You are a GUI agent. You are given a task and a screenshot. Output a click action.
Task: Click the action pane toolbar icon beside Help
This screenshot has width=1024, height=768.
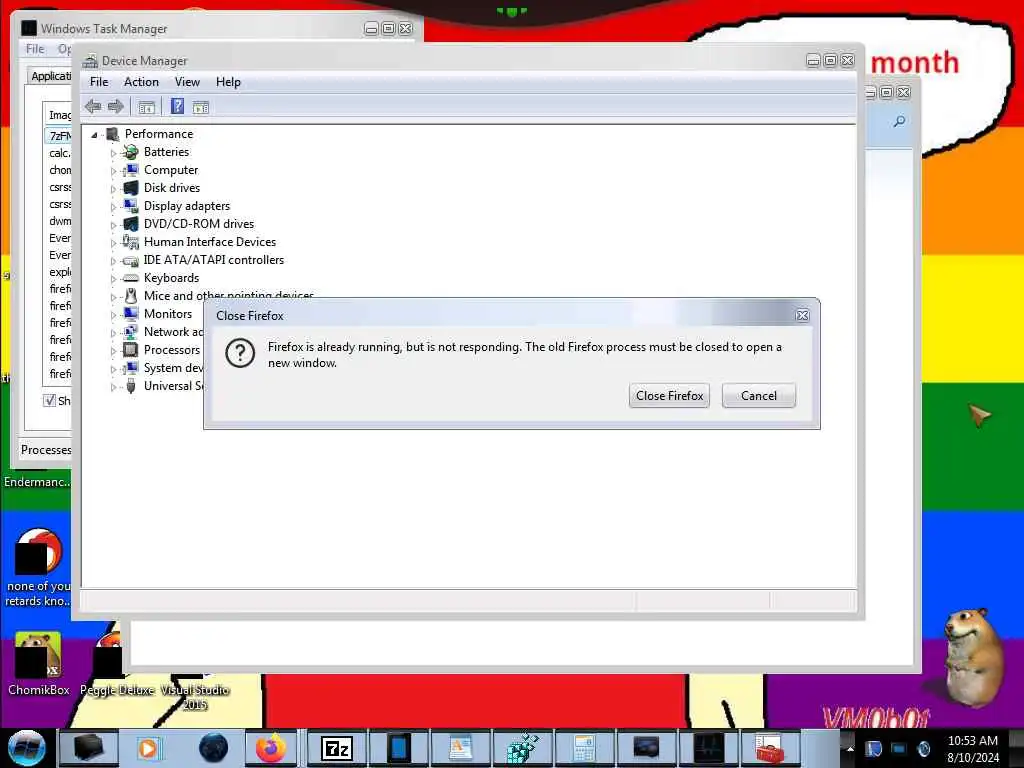coord(200,107)
